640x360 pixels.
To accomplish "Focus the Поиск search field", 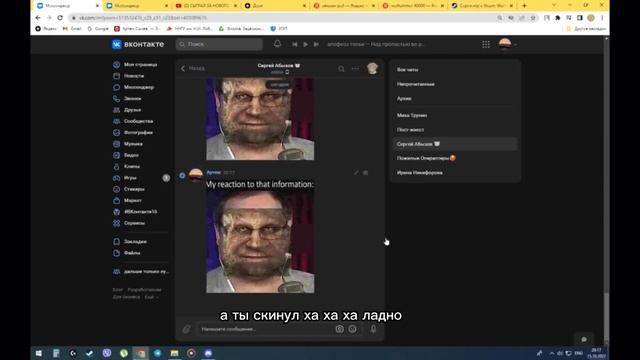I will click(x=219, y=44).
